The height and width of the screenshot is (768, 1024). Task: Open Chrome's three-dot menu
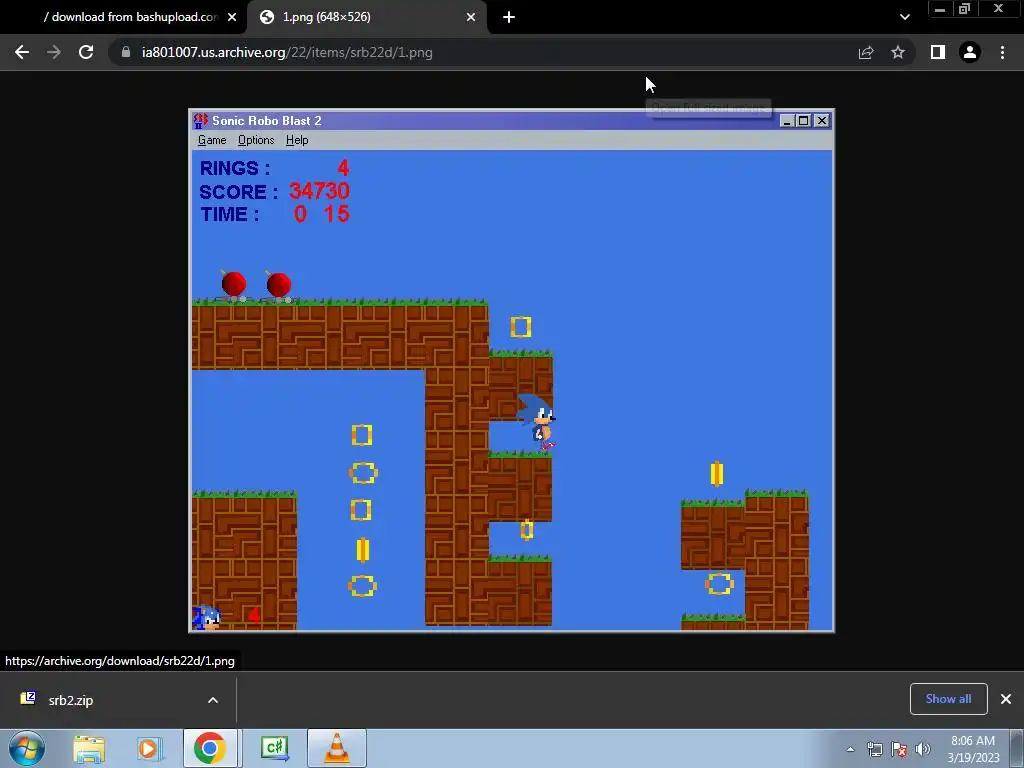pyautogui.click(x=1002, y=52)
